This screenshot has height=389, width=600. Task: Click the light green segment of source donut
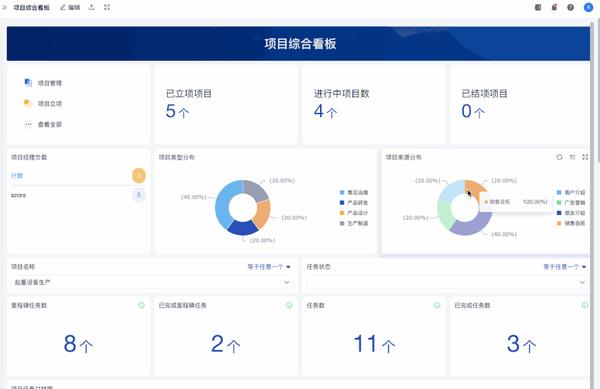click(x=444, y=214)
